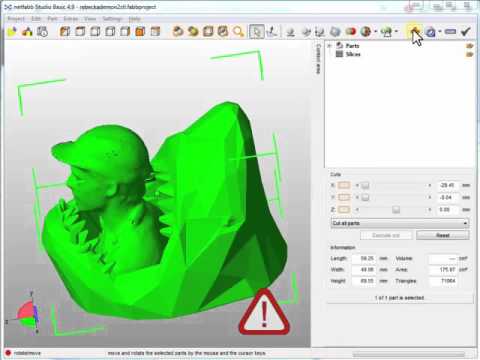480x360 pixels.
Task: Click the X cut position value field
Action: [x=447, y=185]
